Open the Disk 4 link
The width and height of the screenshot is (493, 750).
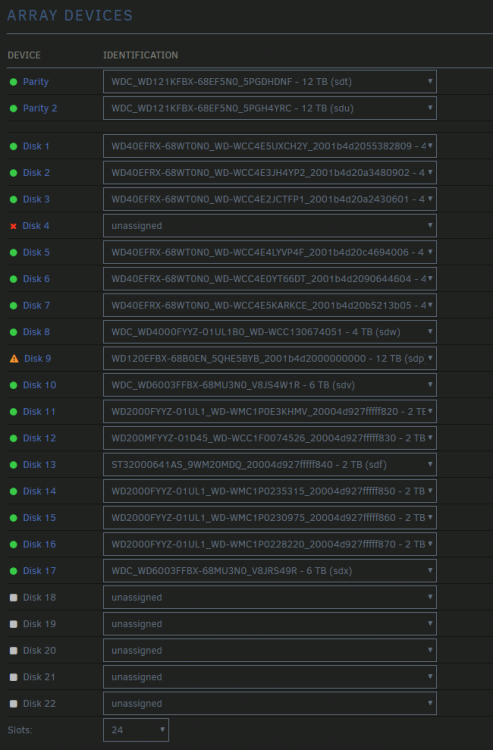pos(36,226)
